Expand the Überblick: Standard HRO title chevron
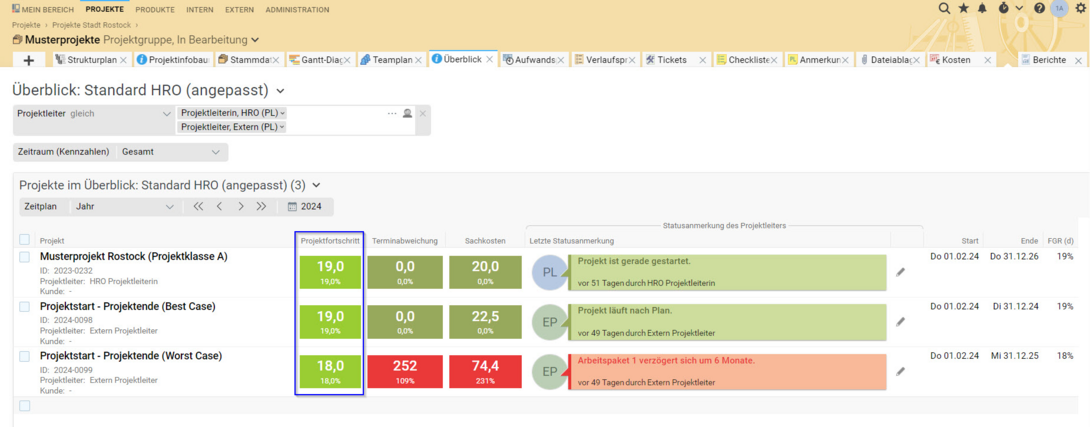1090x427 pixels. pos(280,91)
